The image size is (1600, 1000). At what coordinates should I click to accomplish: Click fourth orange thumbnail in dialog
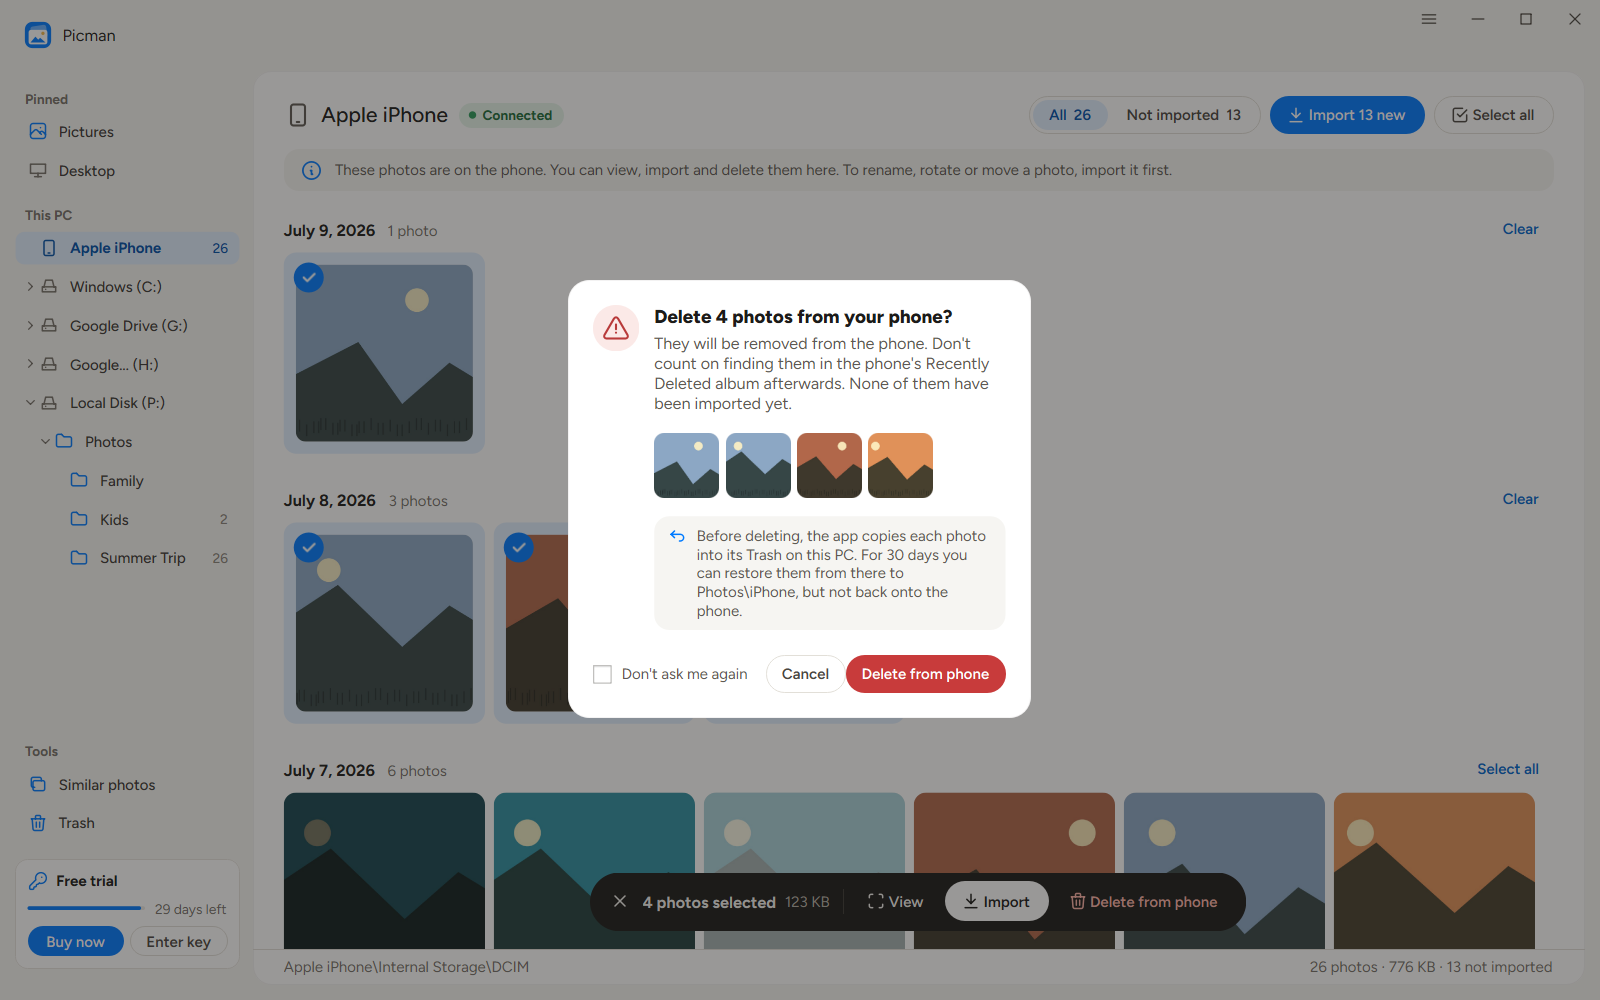point(900,466)
